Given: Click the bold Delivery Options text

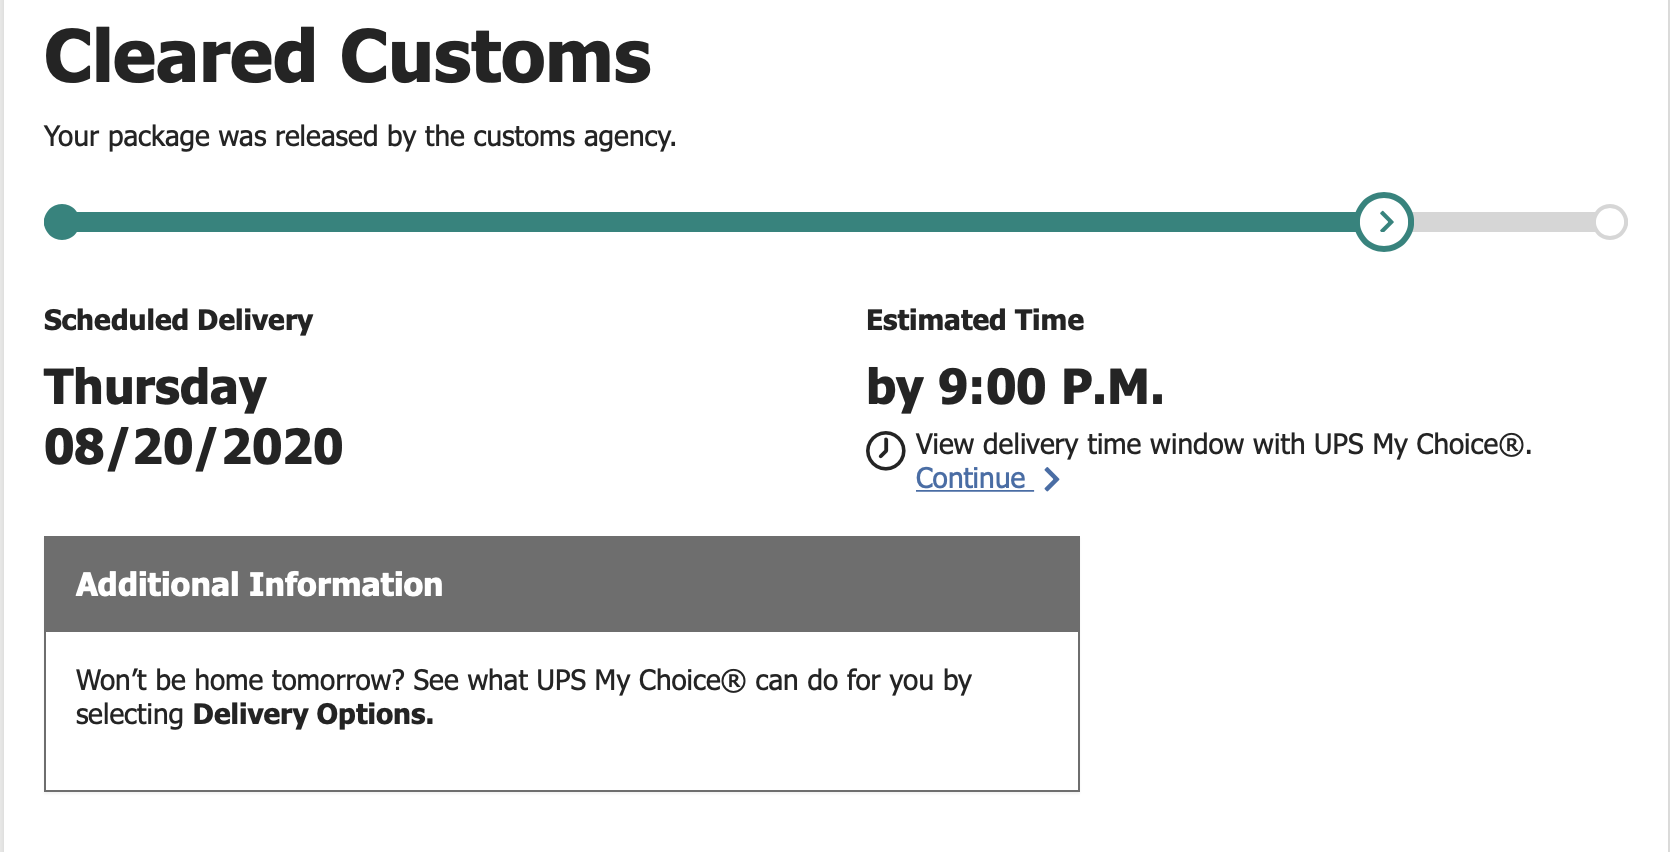Looking at the screenshot, I should [313, 715].
